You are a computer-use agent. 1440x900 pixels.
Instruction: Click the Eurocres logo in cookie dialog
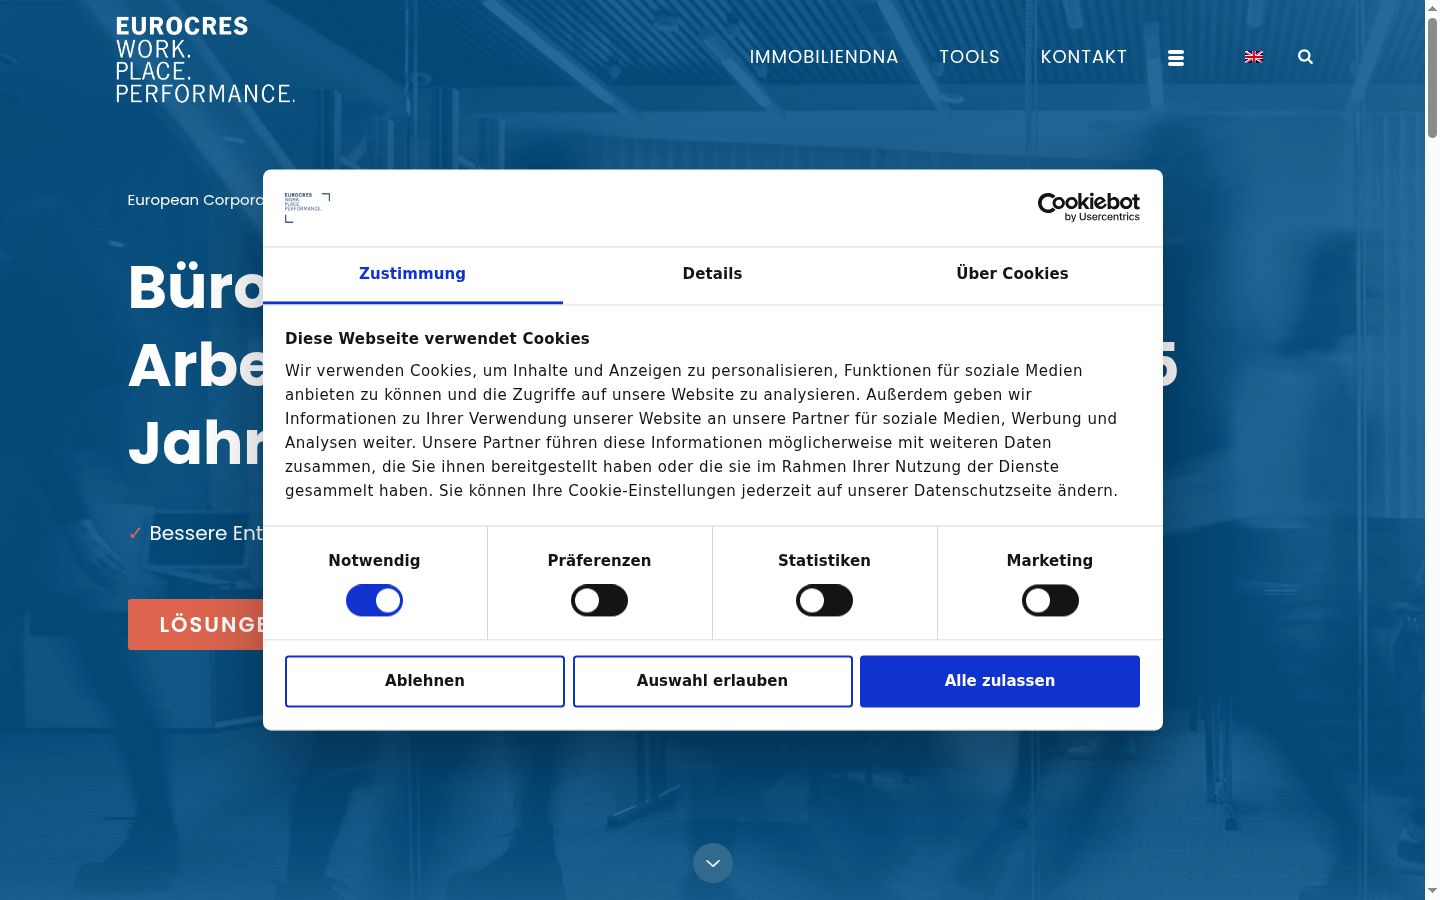[307, 207]
